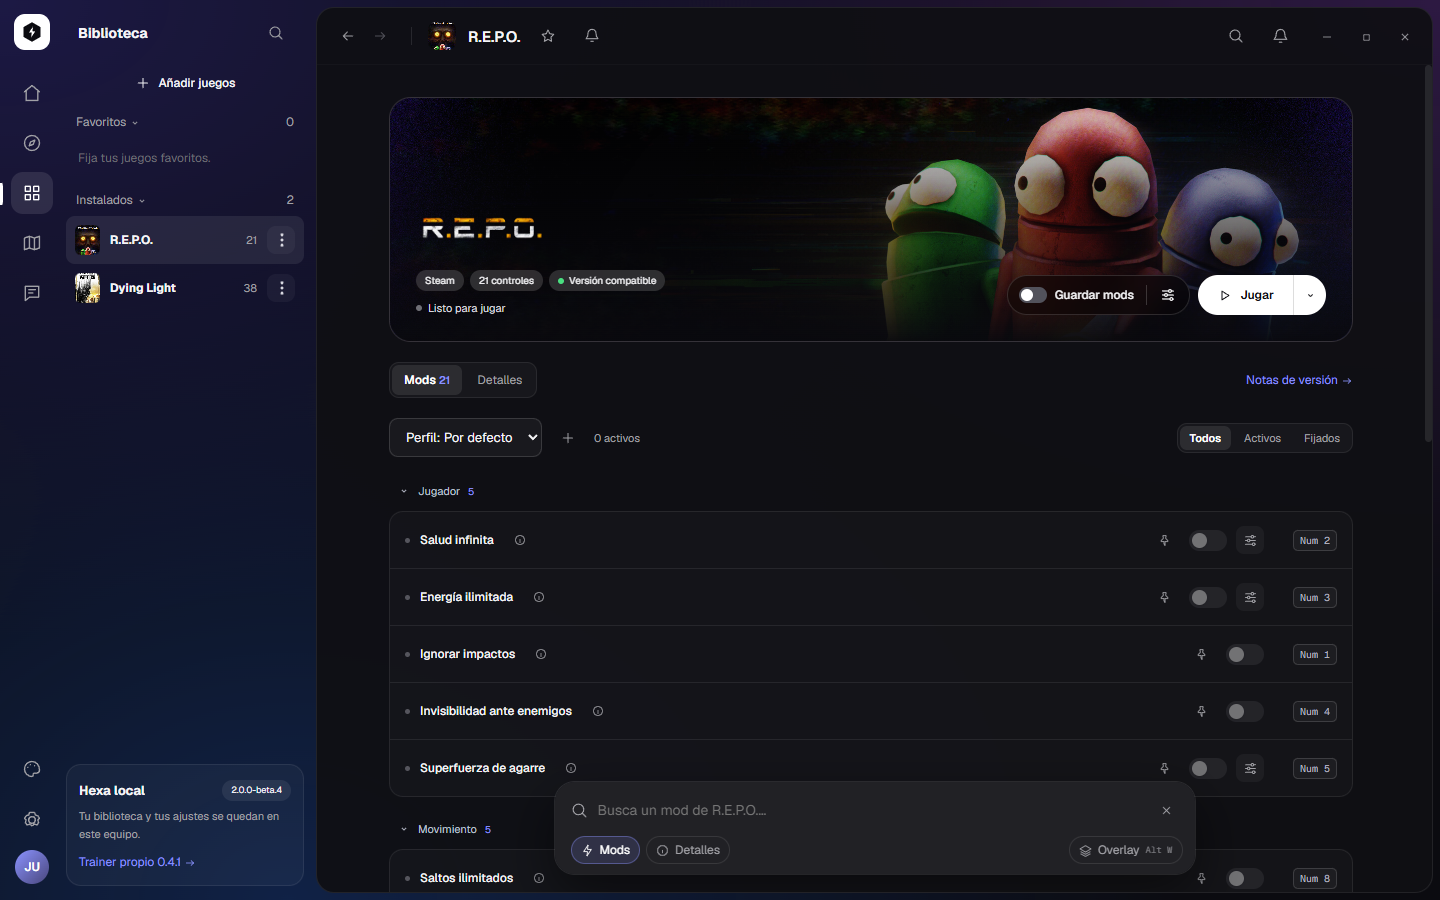This screenshot has width=1440, height=900.
Task: Open the Perfil: Por defecto dropdown
Action: (x=465, y=437)
